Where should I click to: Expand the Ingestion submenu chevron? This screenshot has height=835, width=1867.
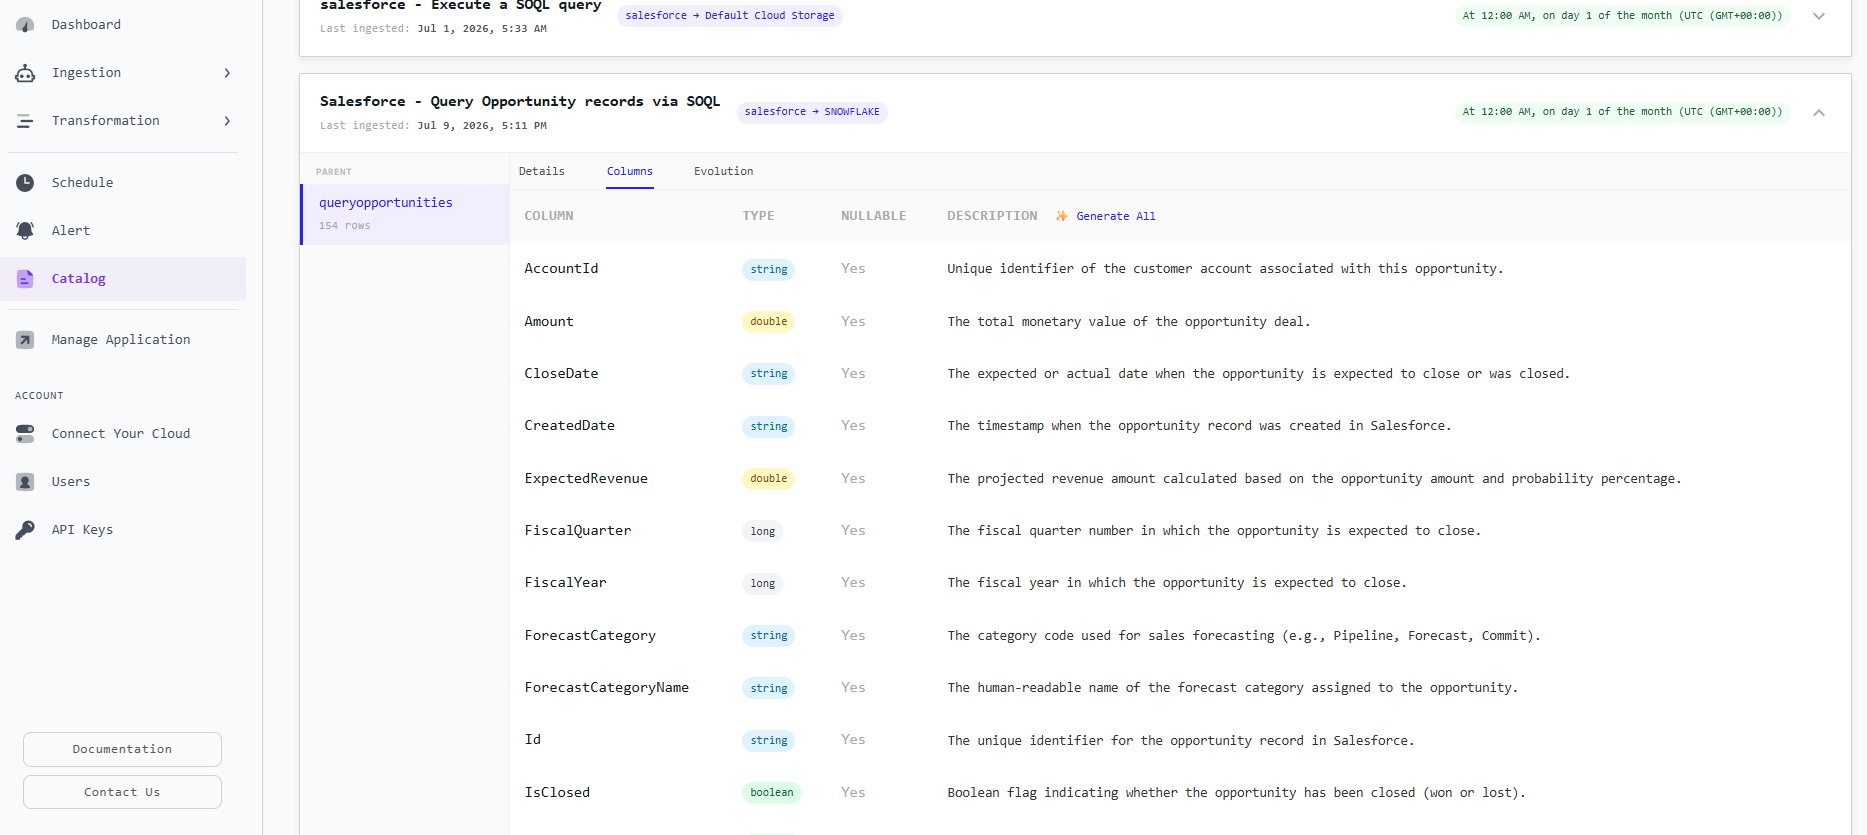click(227, 73)
